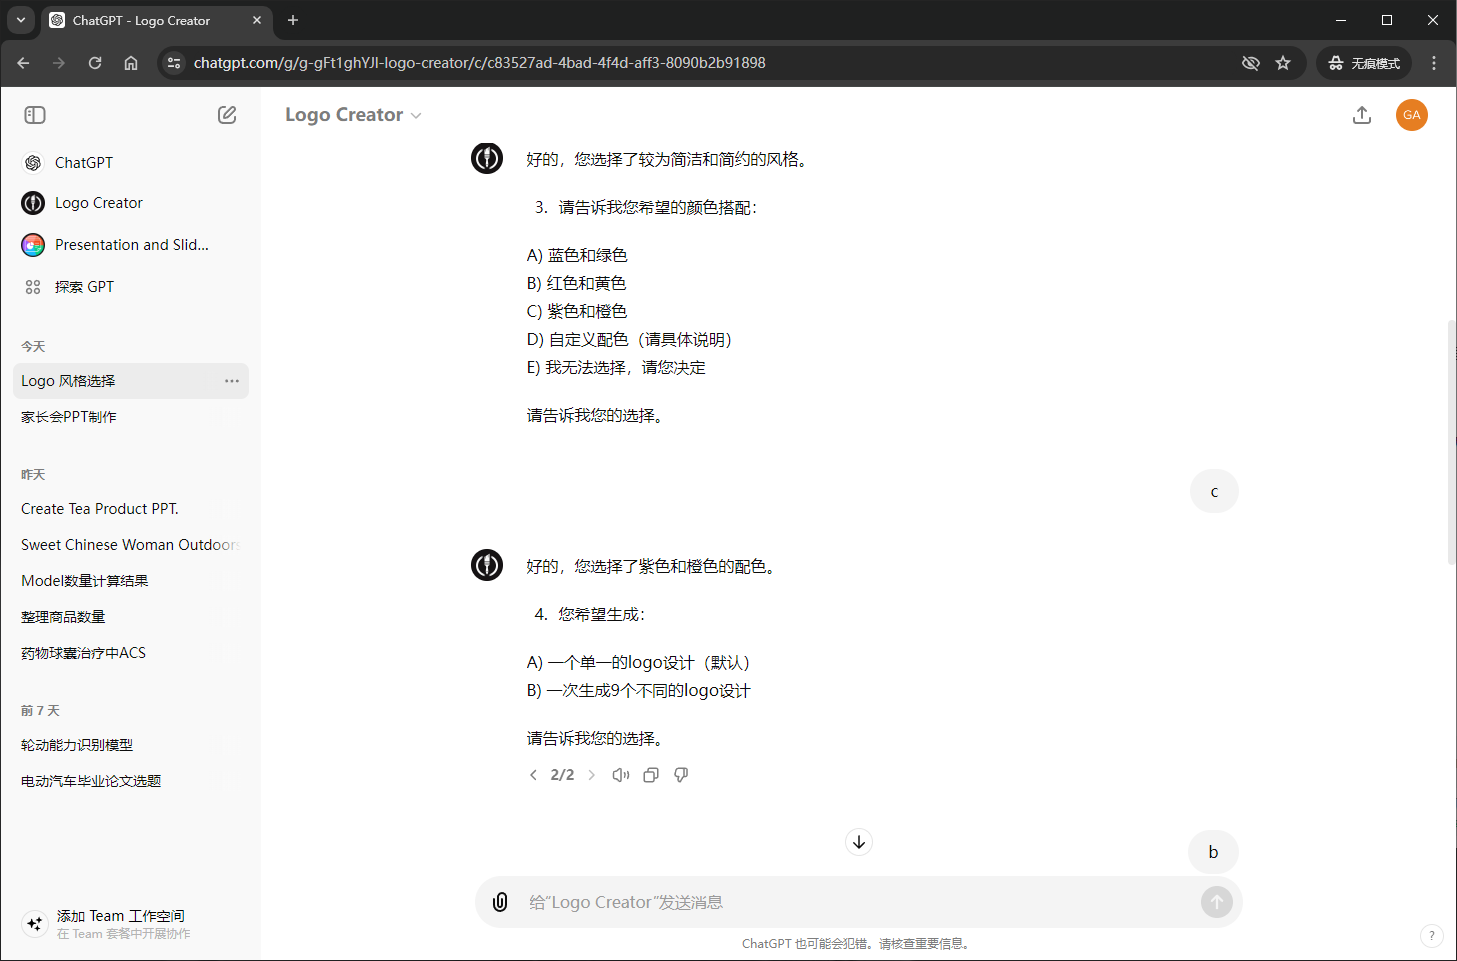Click the scroll to bottom arrow
This screenshot has height=961, width=1457.
click(858, 842)
